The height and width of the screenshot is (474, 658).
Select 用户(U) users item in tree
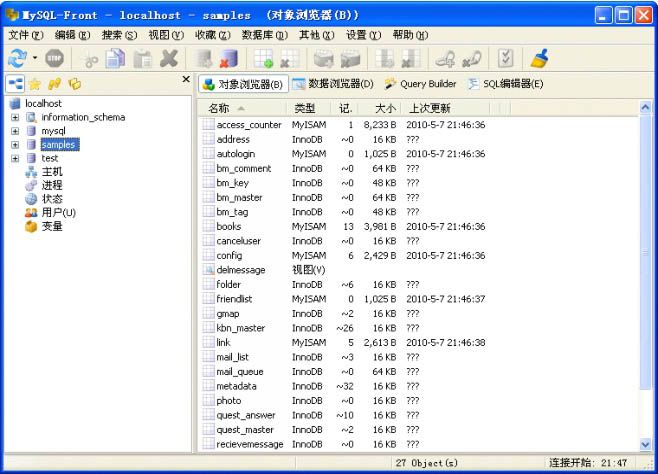click(x=59, y=213)
